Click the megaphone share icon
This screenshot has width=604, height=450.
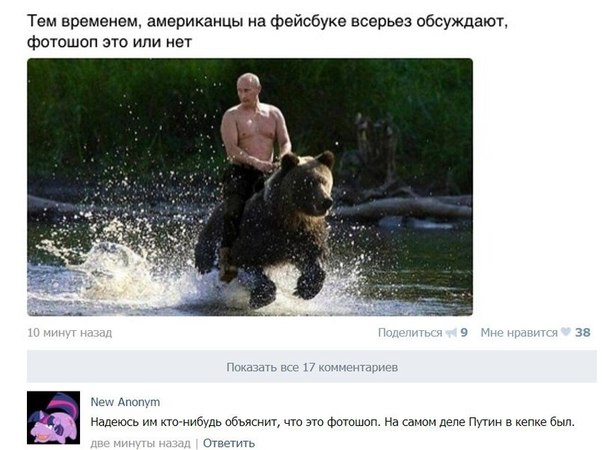pyautogui.click(x=451, y=332)
